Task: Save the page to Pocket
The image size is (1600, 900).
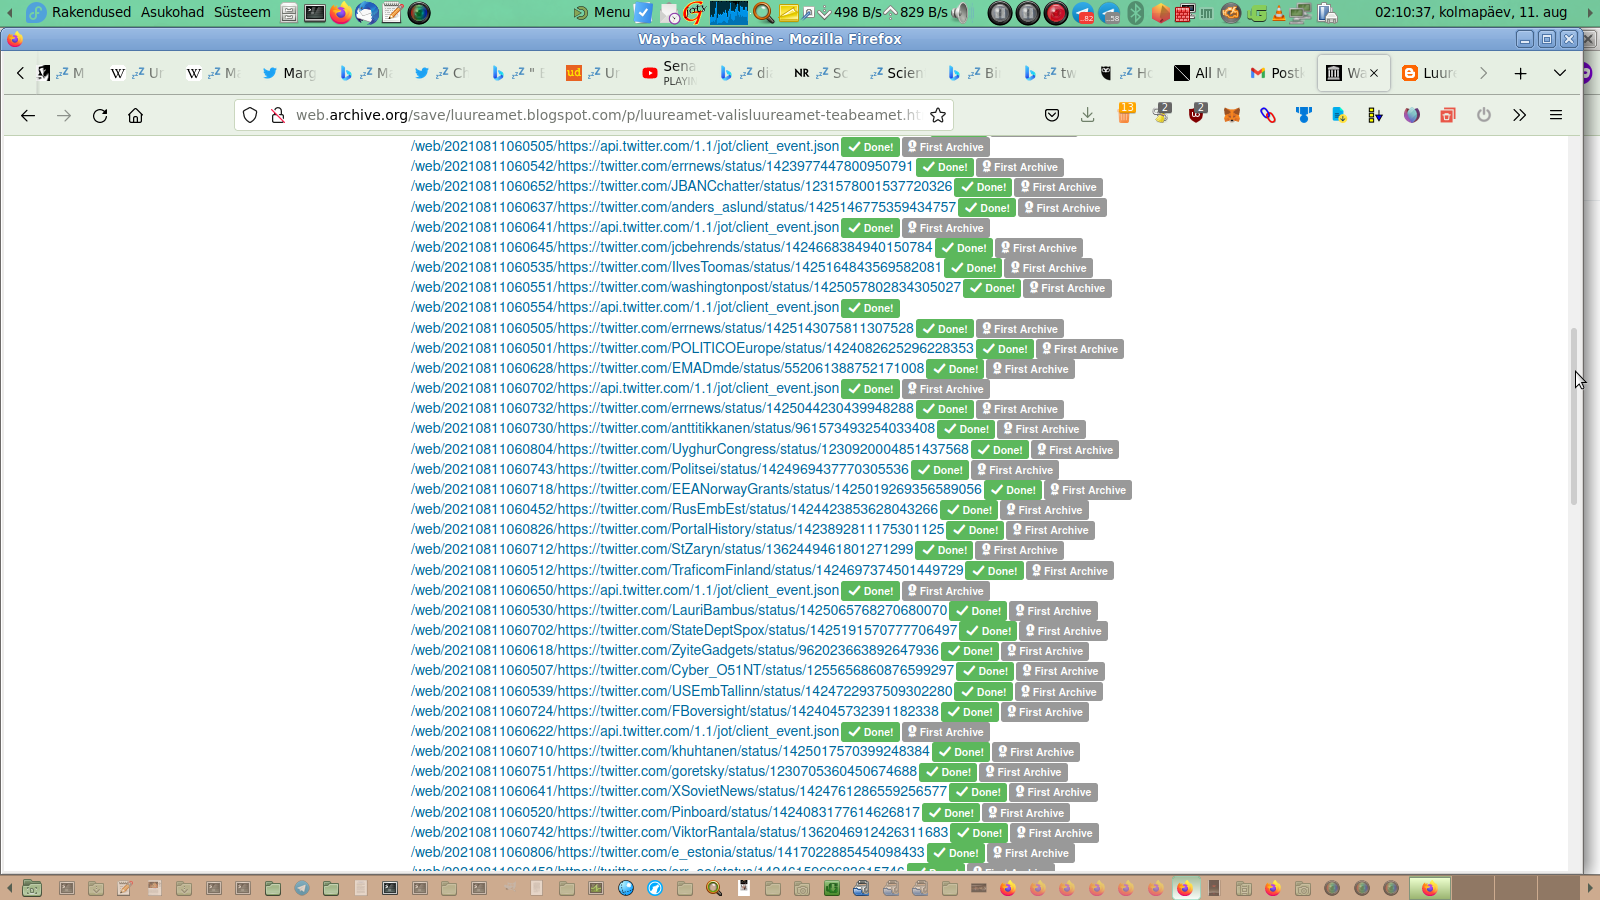Action: click(1052, 115)
